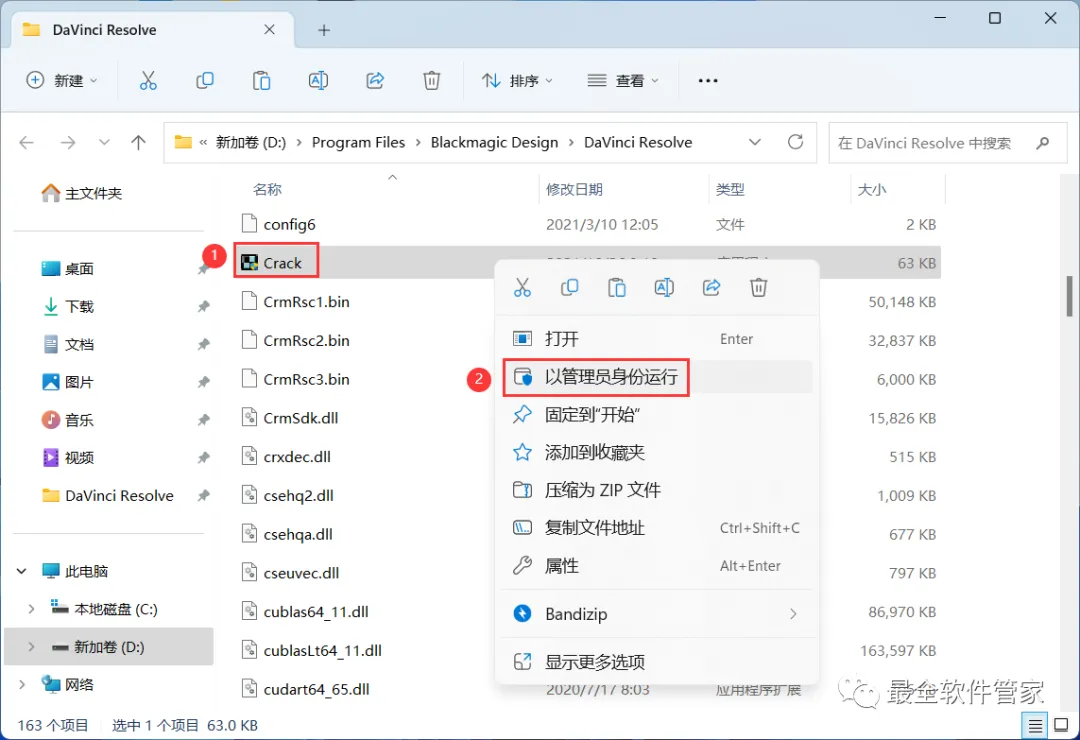This screenshot has height=740, width=1080.
Task: Close the DaVinci Resolve tab
Action: point(269,30)
